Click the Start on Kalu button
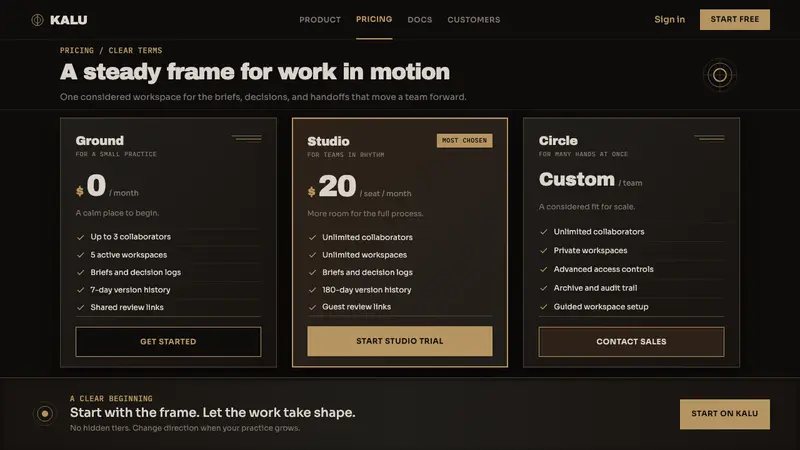This screenshot has height=450, width=800. click(724, 414)
